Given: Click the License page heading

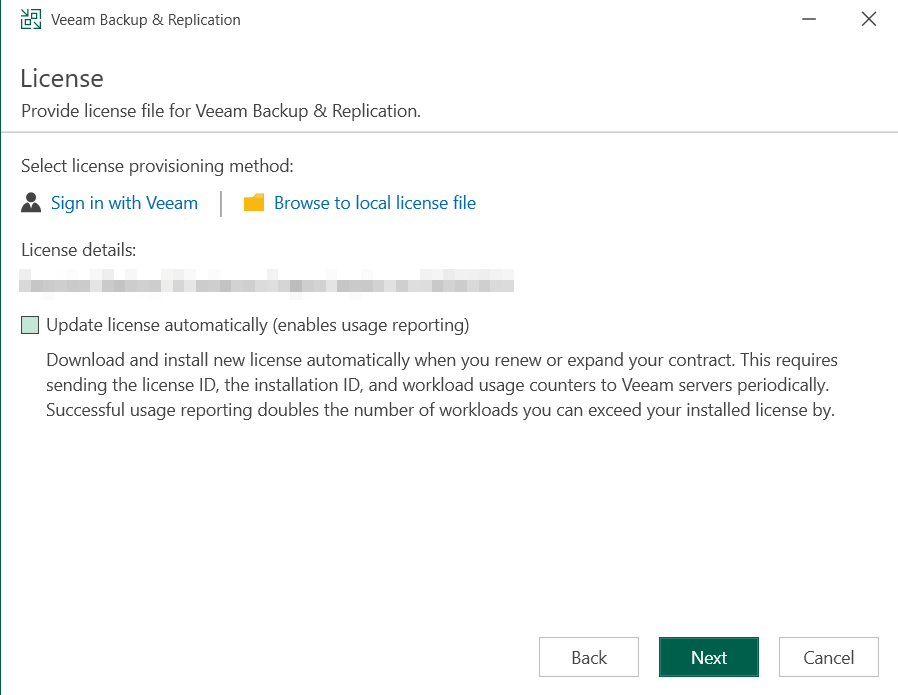Looking at the screenshot, I should pos(62,78).
